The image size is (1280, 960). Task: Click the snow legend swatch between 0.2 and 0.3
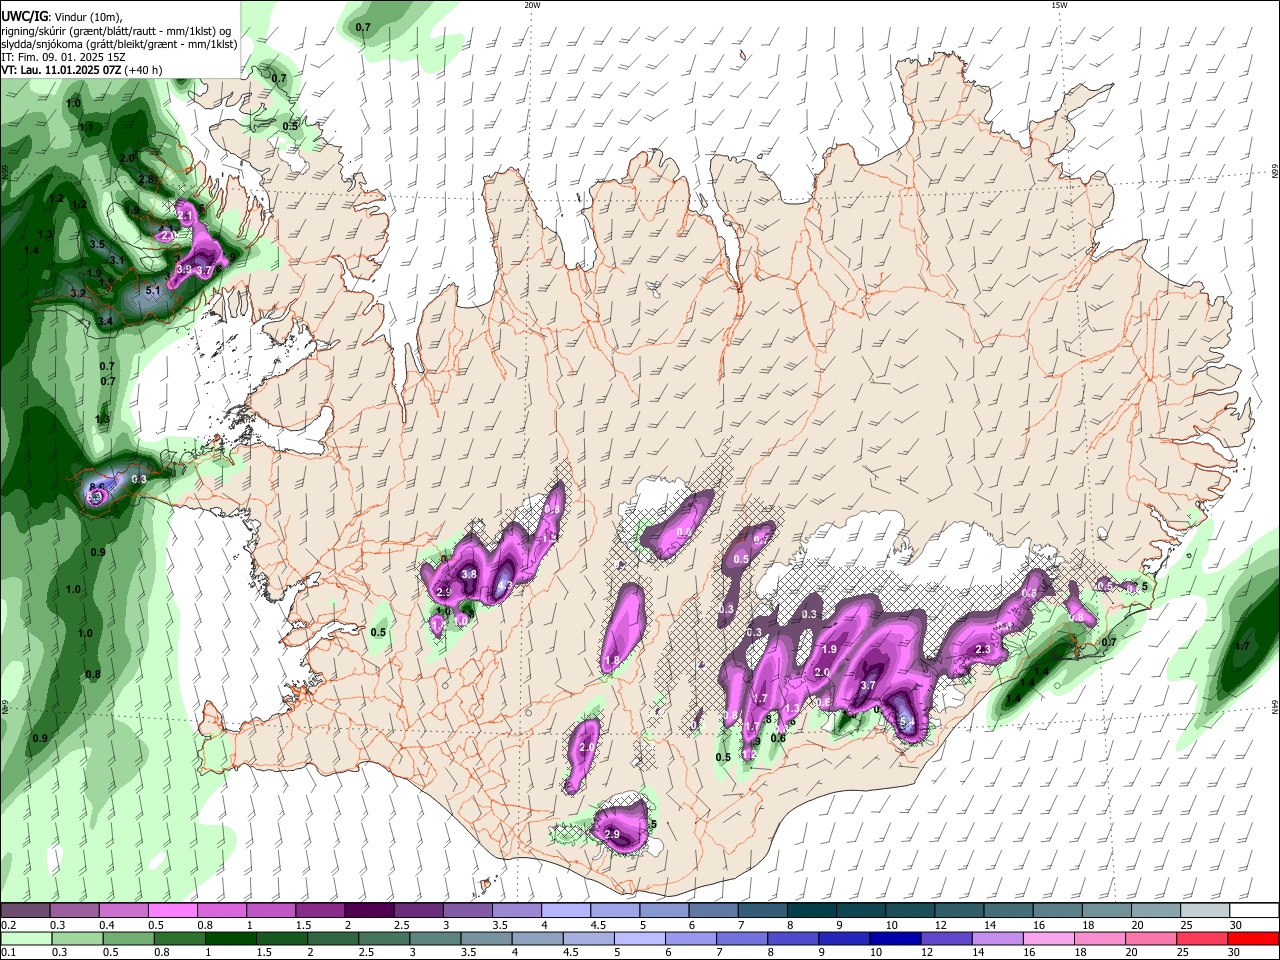[x=26, y=911]
